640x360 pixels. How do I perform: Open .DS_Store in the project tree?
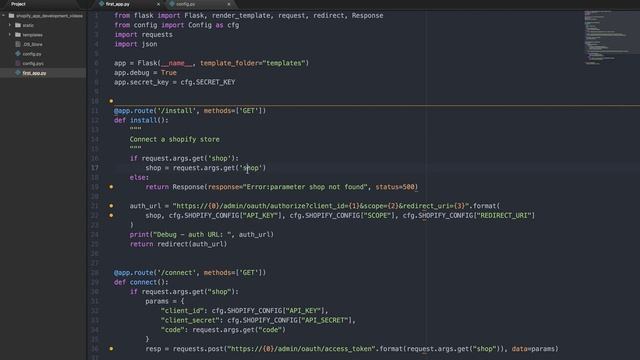point(33,44)
